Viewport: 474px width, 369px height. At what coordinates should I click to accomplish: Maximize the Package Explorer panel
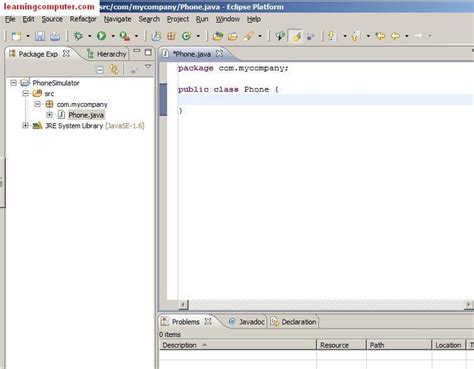(x=148, y=52)
